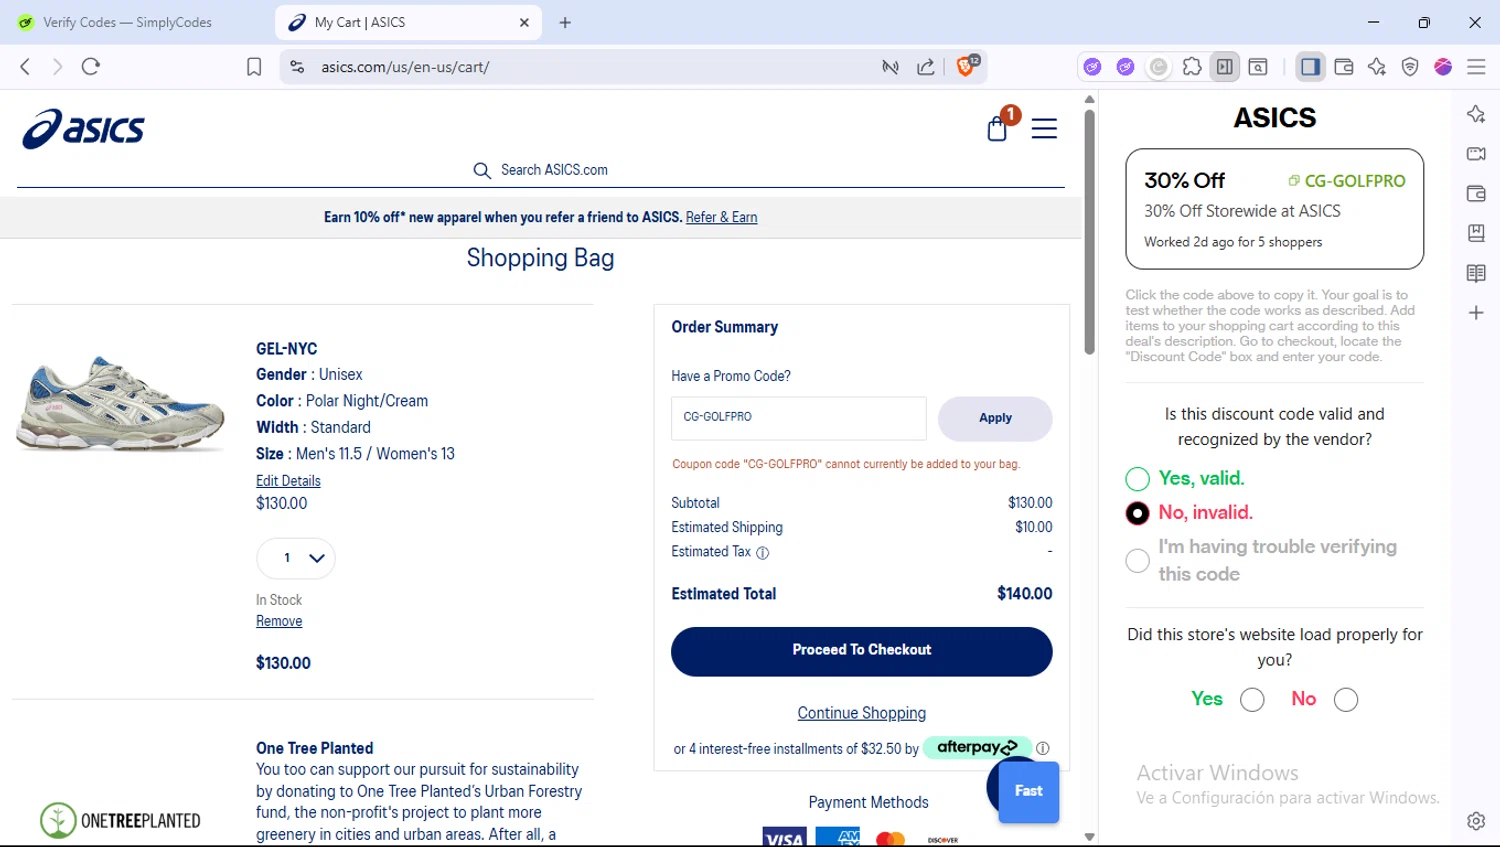Image resolution: width=1500 pixels, height=847 pixels.
Task: Open the Brave VPN shield icon
Action: (x=1410, y=67)
